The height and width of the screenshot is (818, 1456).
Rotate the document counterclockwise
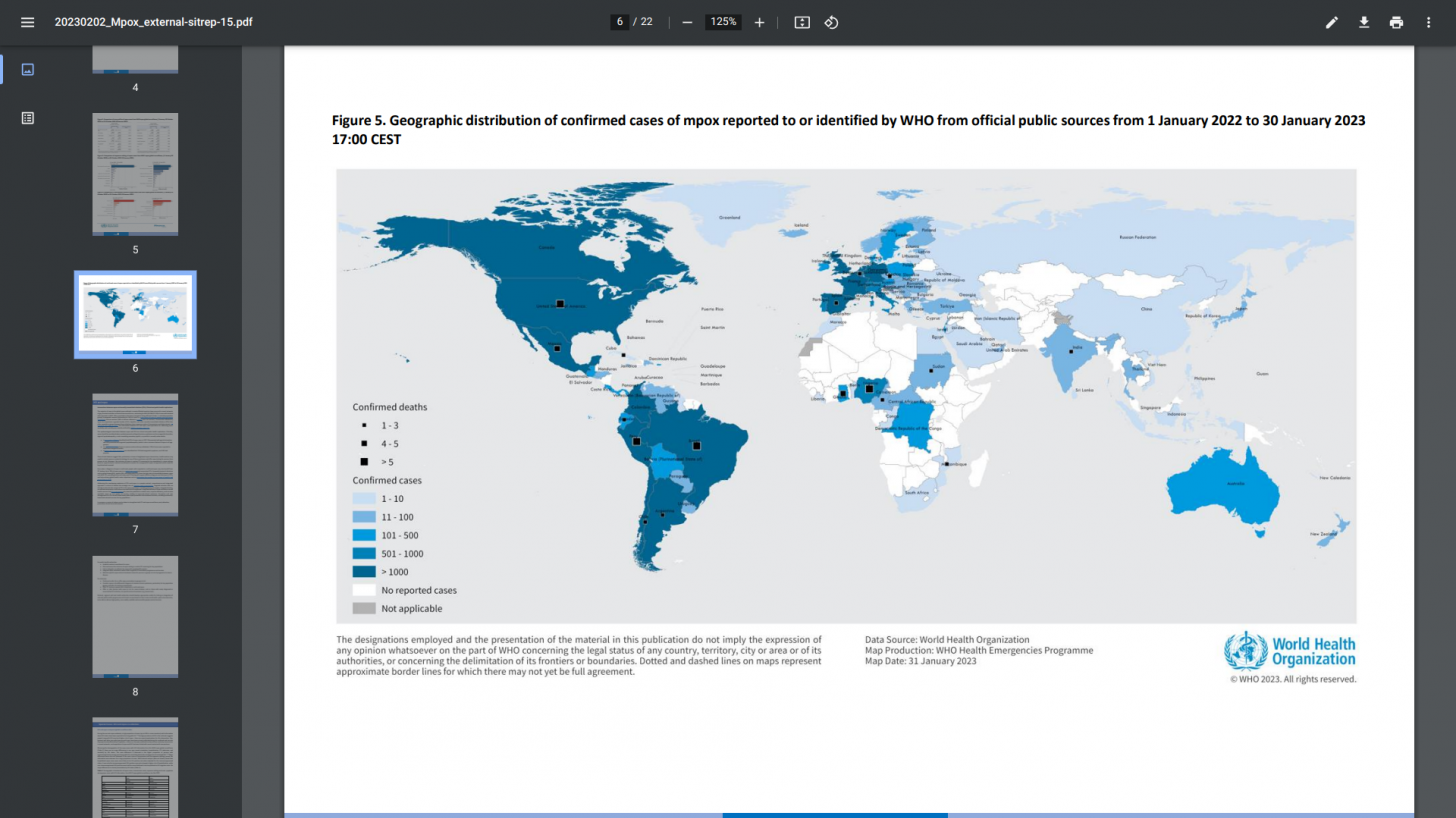tap(831, 22)
